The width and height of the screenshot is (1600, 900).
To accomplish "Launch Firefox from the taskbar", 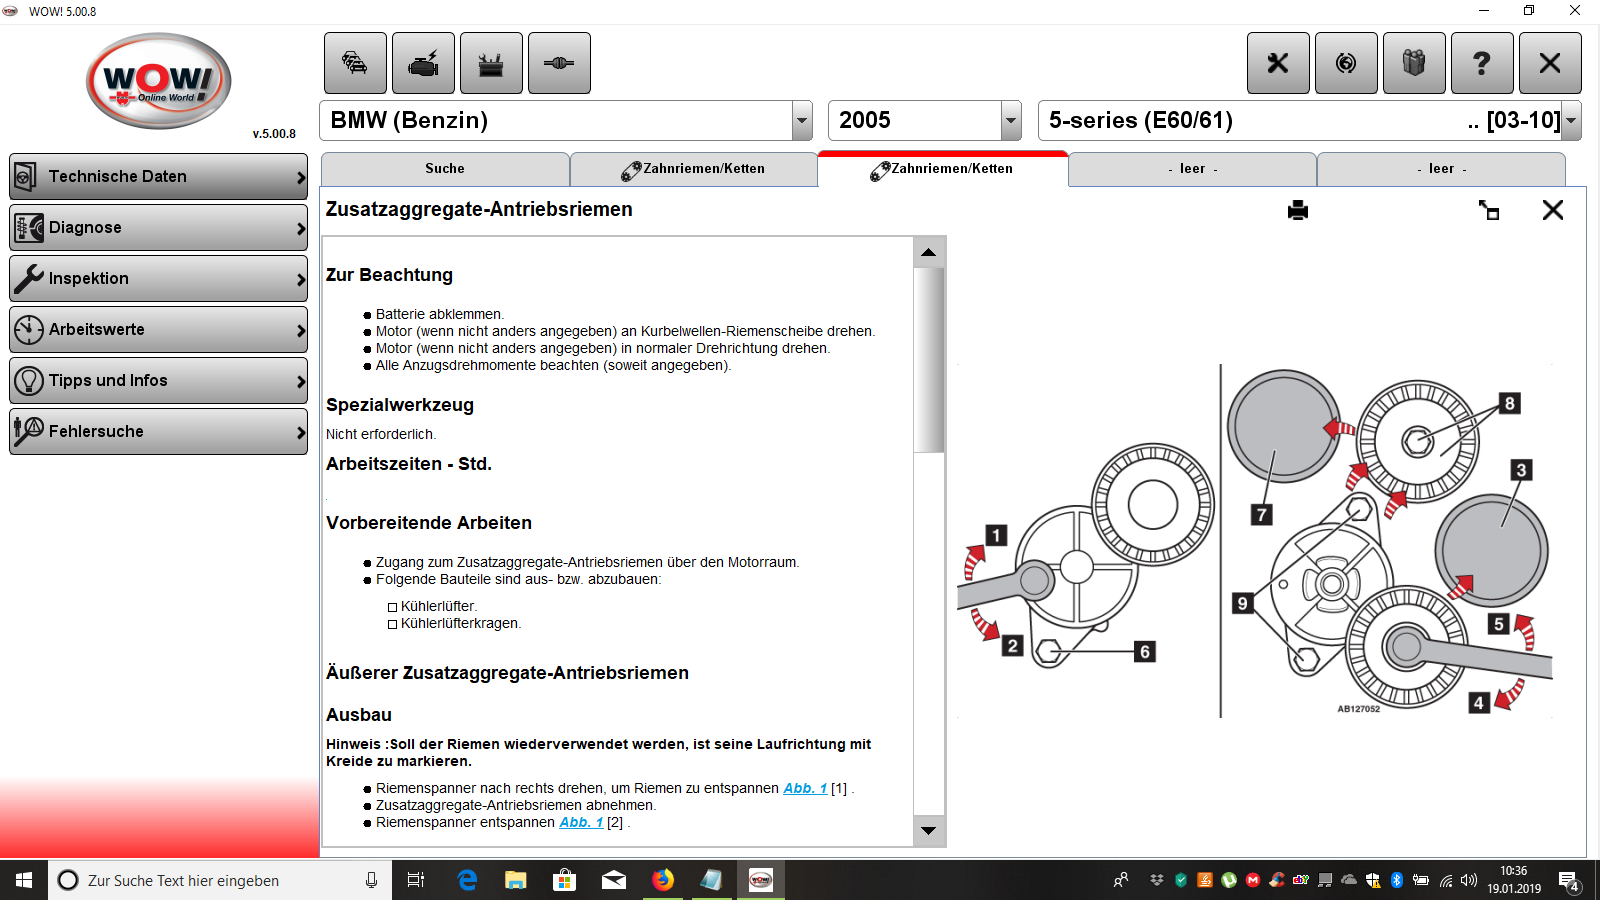I will click(663, 880).
